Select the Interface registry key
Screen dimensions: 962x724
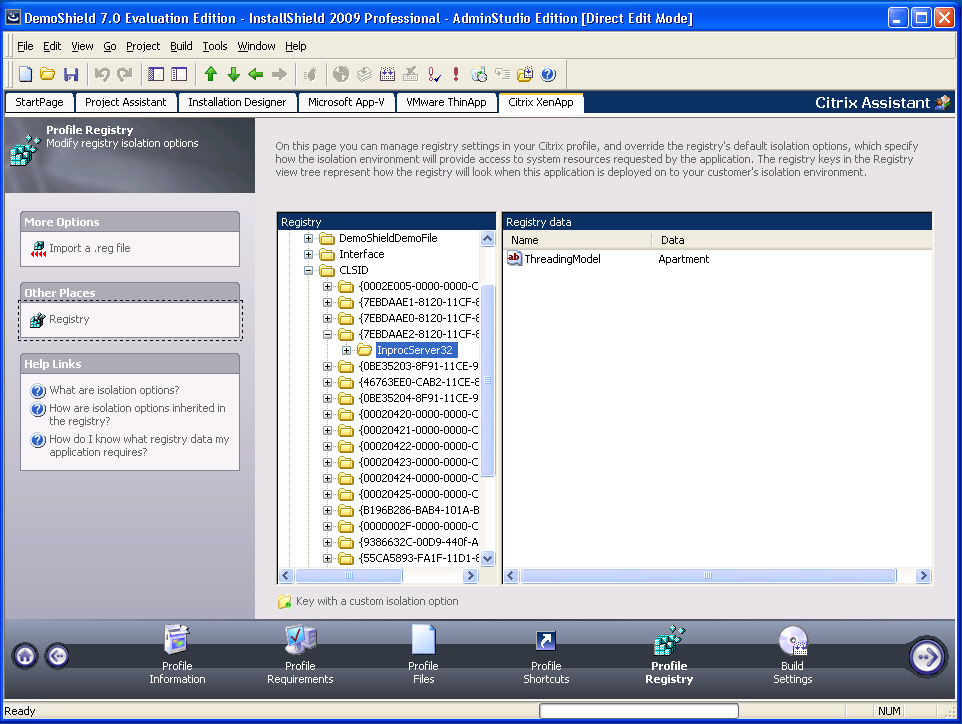[x=361, y=254]
